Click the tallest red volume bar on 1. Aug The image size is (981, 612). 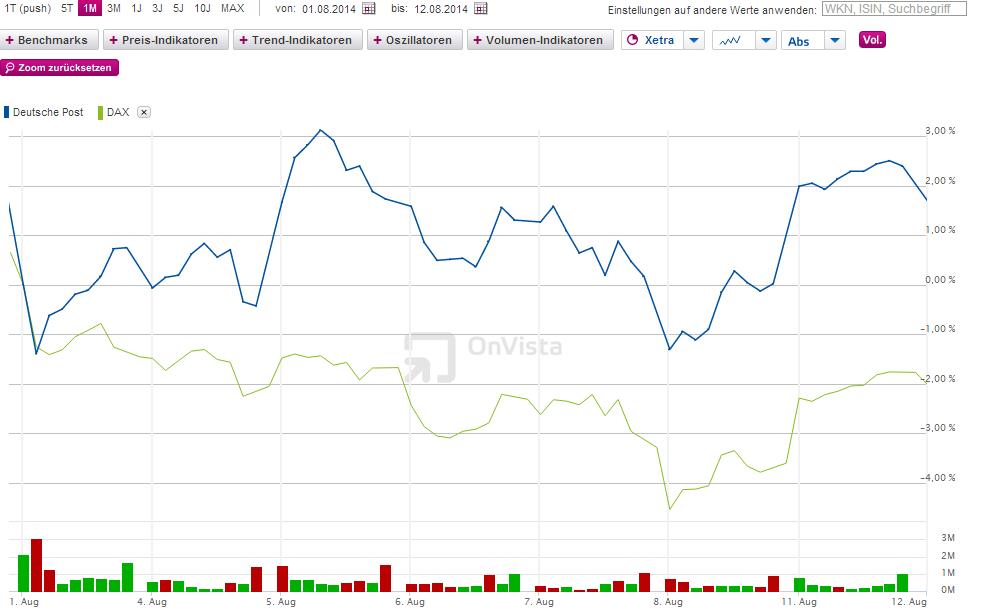pyautogui.click(x=36, y=565)
